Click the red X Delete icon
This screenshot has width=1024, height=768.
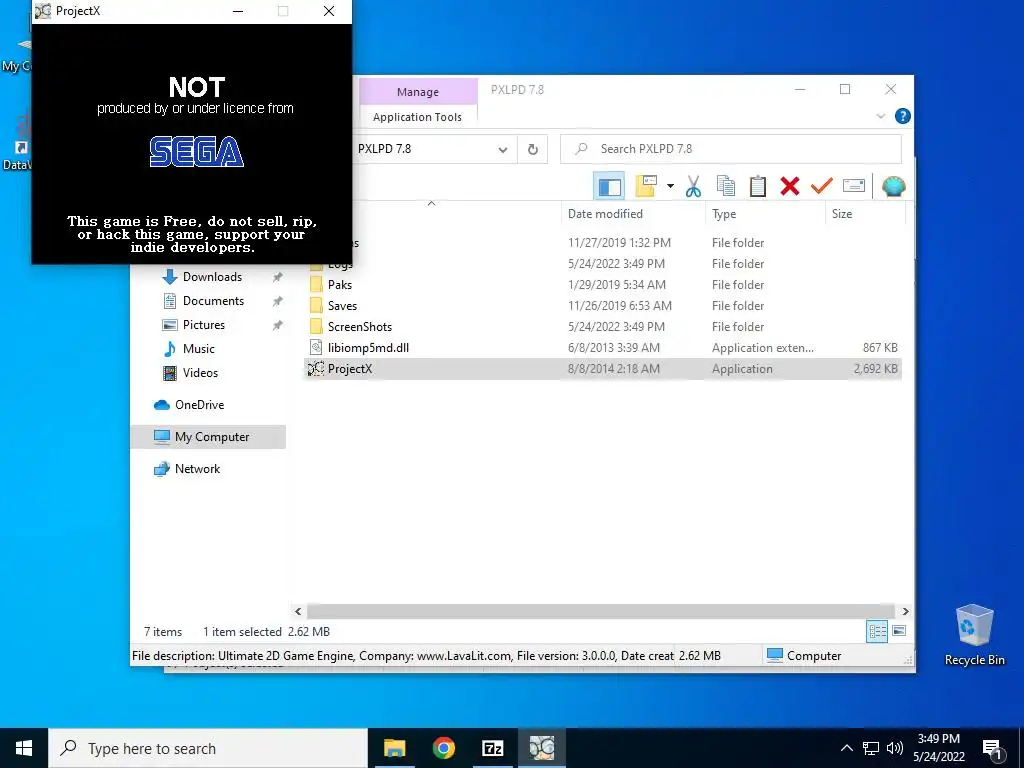pyautogui.click(x=790, y=186)
